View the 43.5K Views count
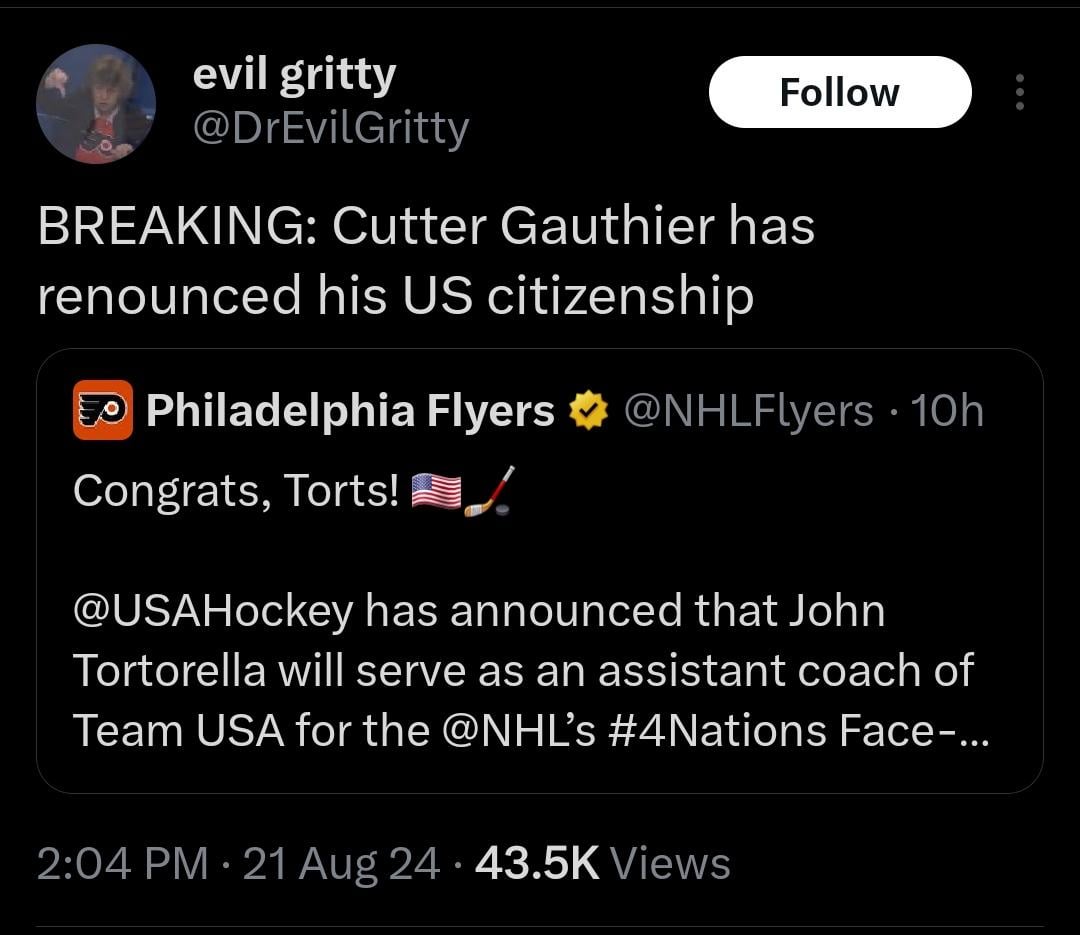Image resolution: width=1080 pixels, height=935 pixels. 603,863
